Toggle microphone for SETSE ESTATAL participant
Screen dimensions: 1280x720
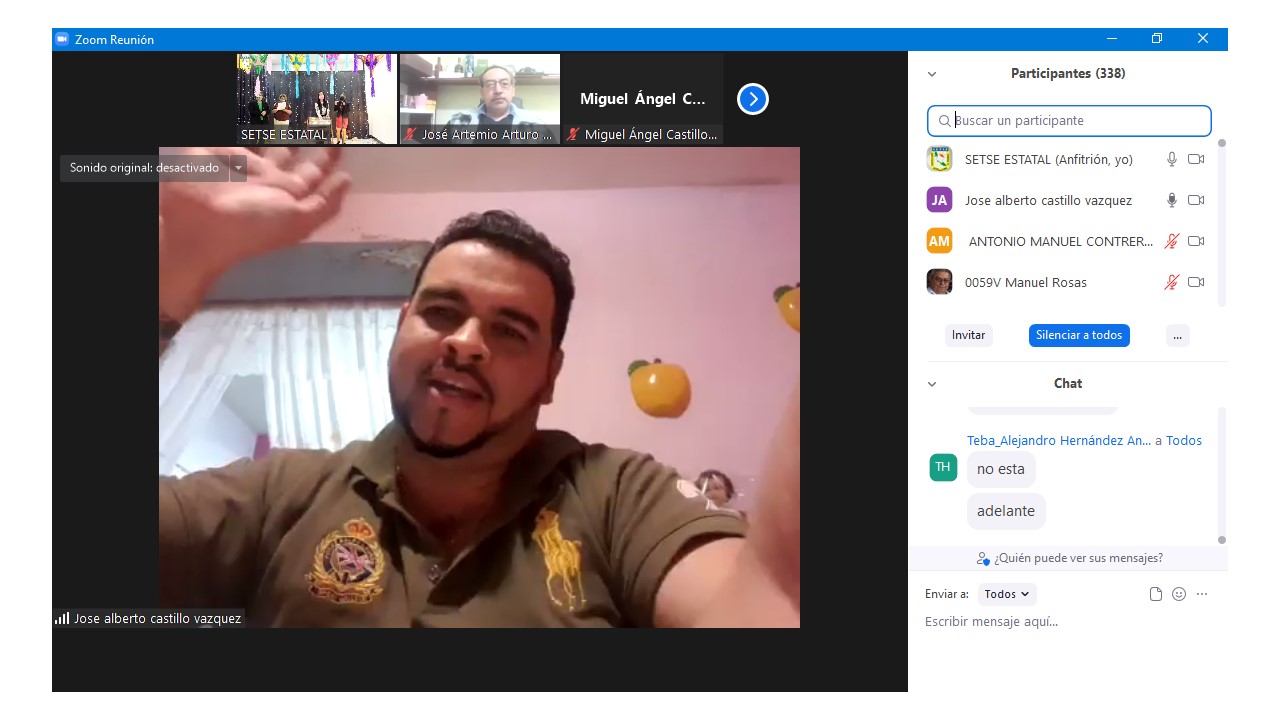click(x=1172, y=159)
